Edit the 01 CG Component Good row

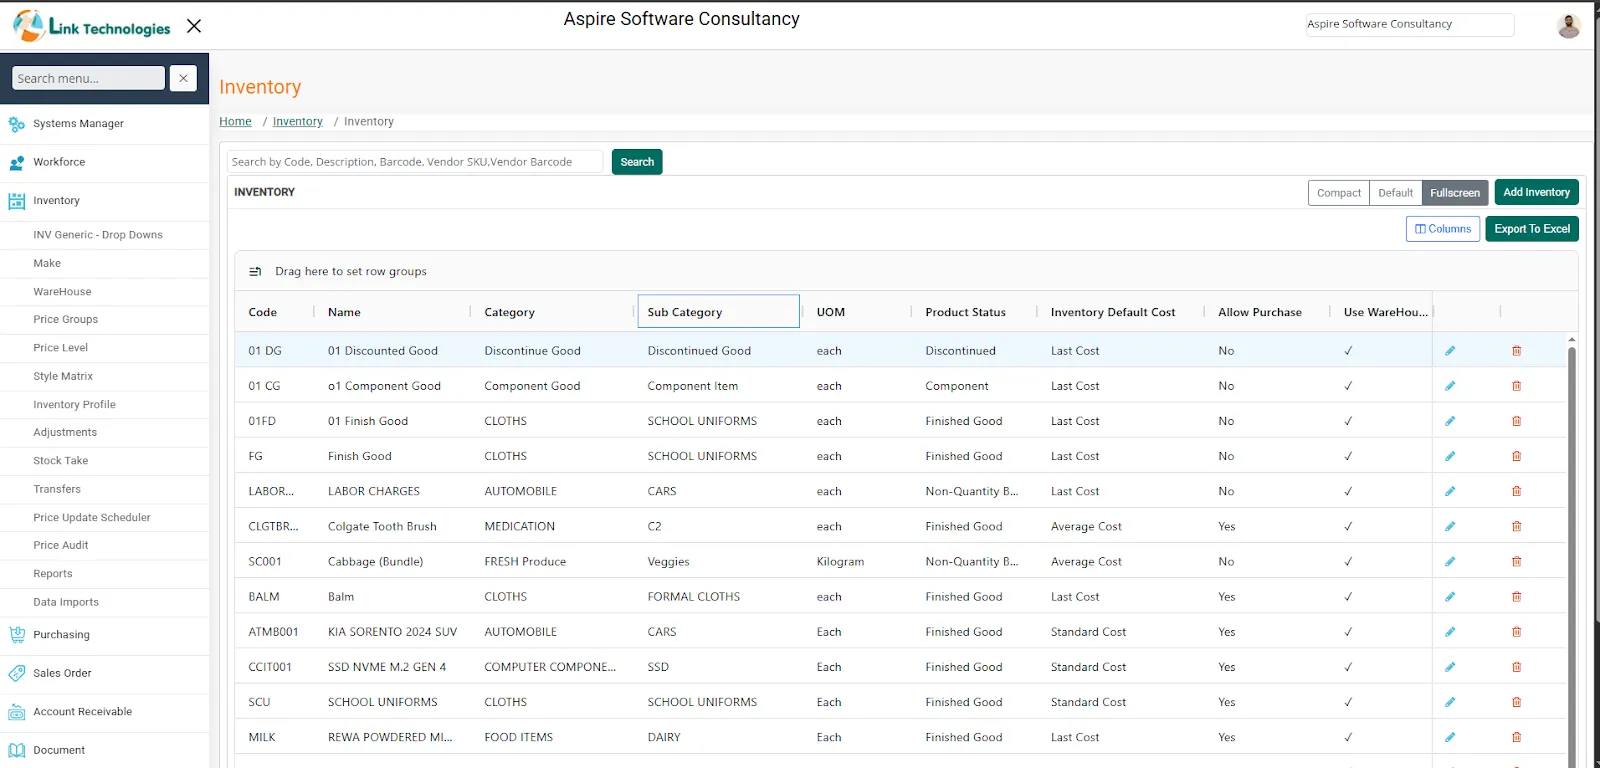coord(1450,386)
